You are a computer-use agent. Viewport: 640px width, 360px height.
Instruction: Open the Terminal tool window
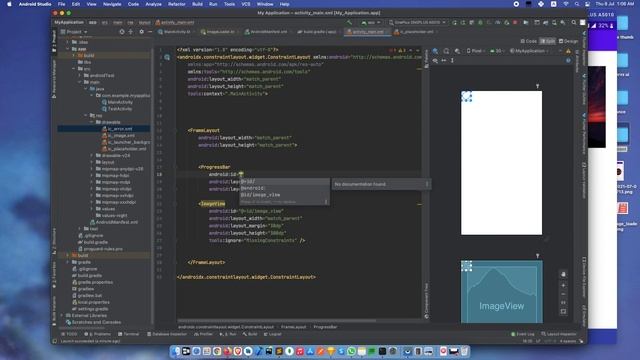(x=129, y=334)
